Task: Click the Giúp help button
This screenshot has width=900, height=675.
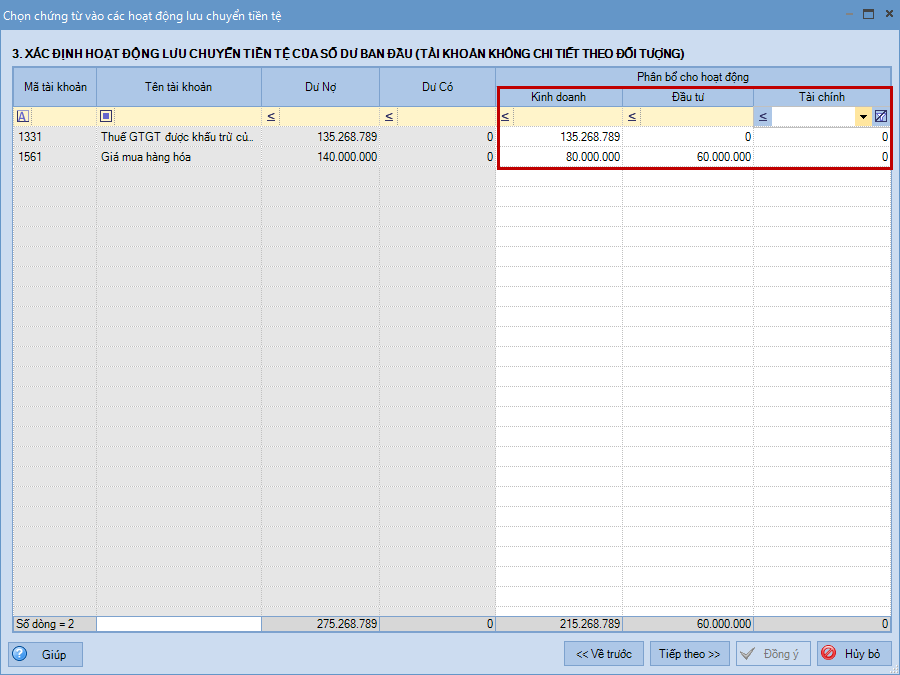Action: point(45,654)
